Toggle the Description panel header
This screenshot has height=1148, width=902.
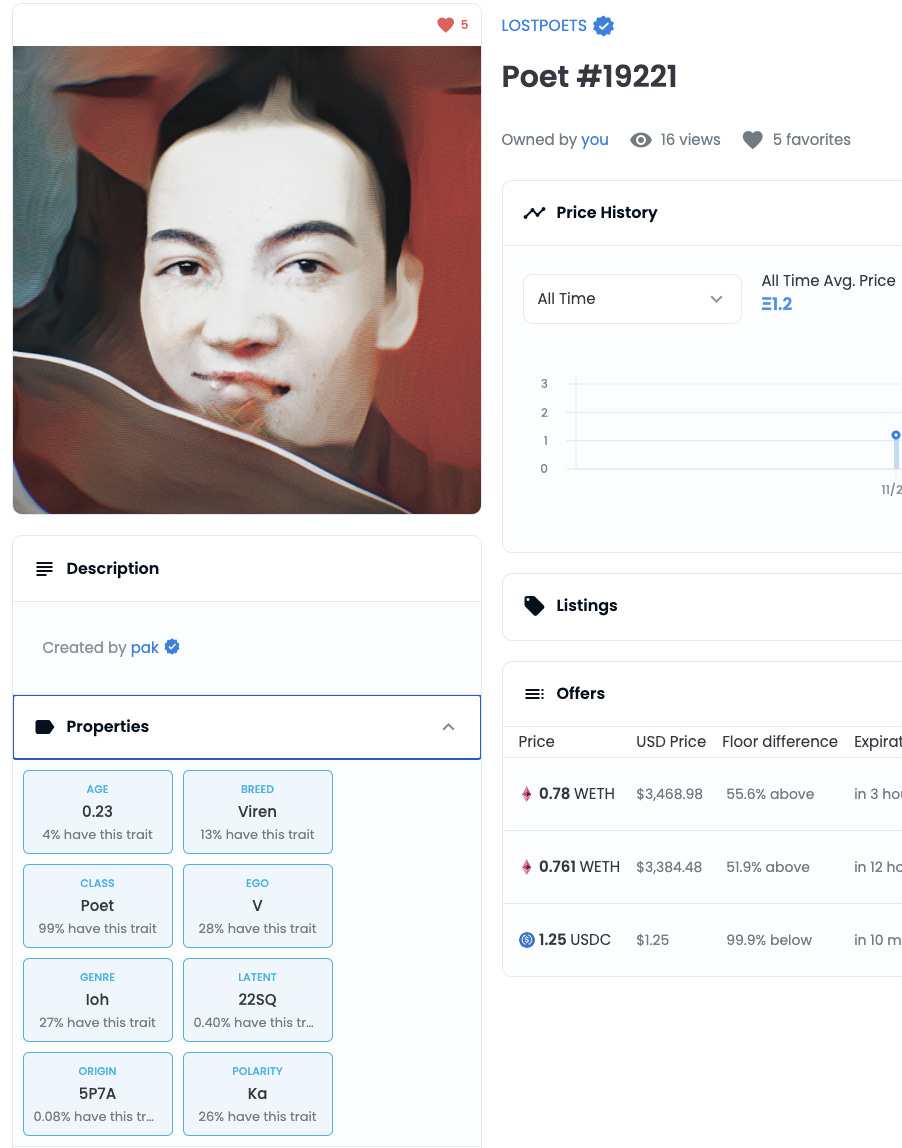tap(247, 569)
